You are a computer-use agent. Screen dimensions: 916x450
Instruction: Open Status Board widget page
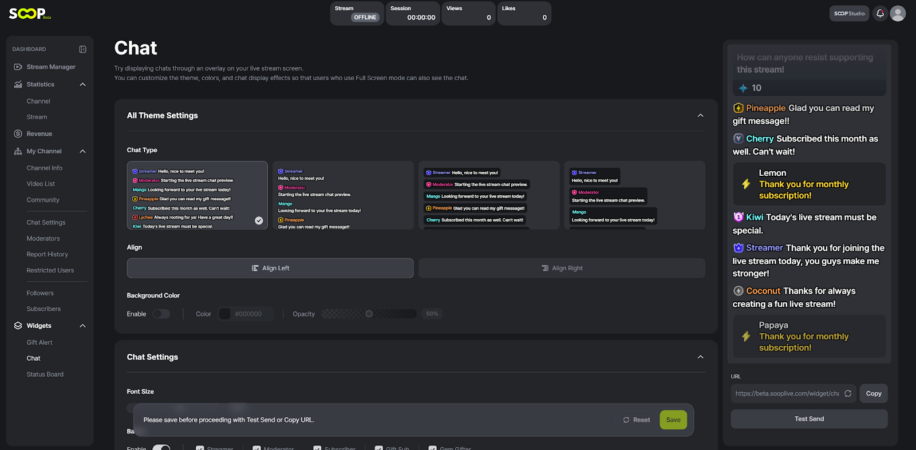pyautogui.click(x=45, y=374)
